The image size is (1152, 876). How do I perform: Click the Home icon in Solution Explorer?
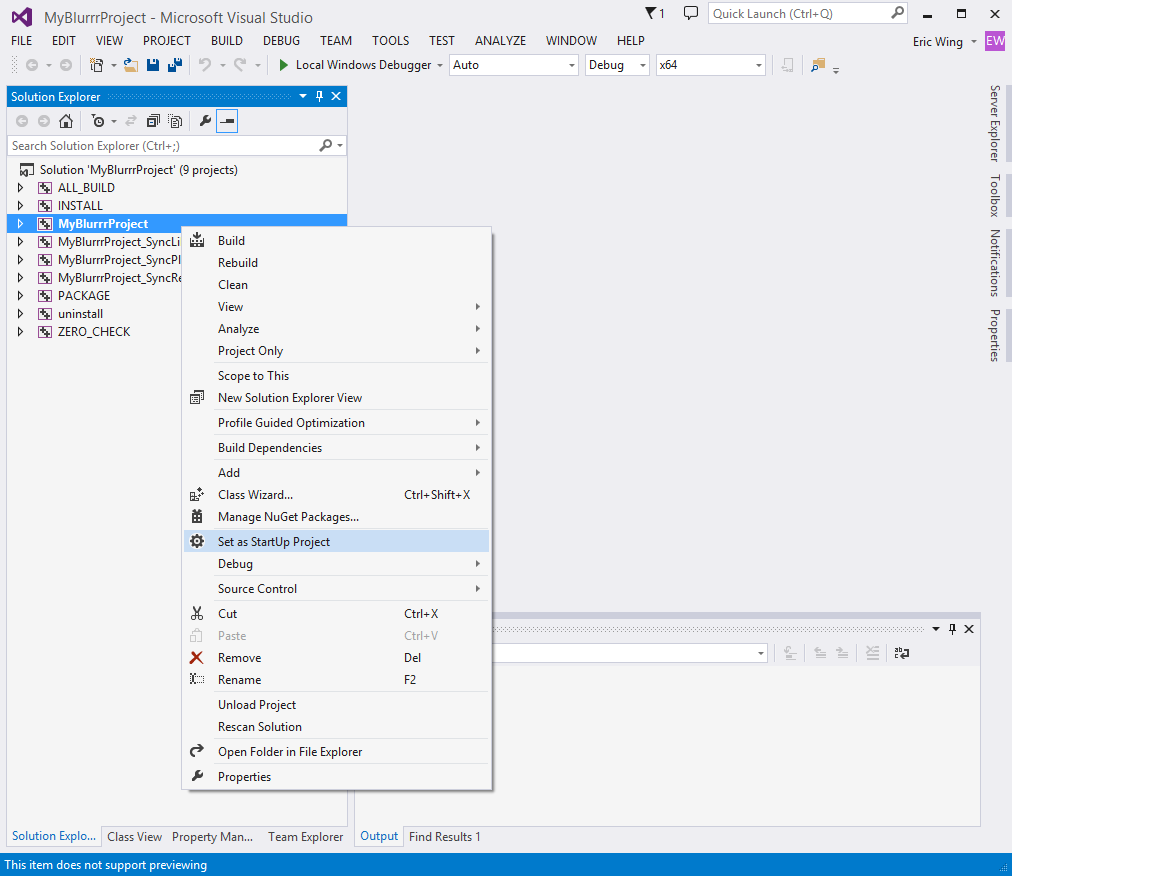pyautogui.click(x=66, y=121)
